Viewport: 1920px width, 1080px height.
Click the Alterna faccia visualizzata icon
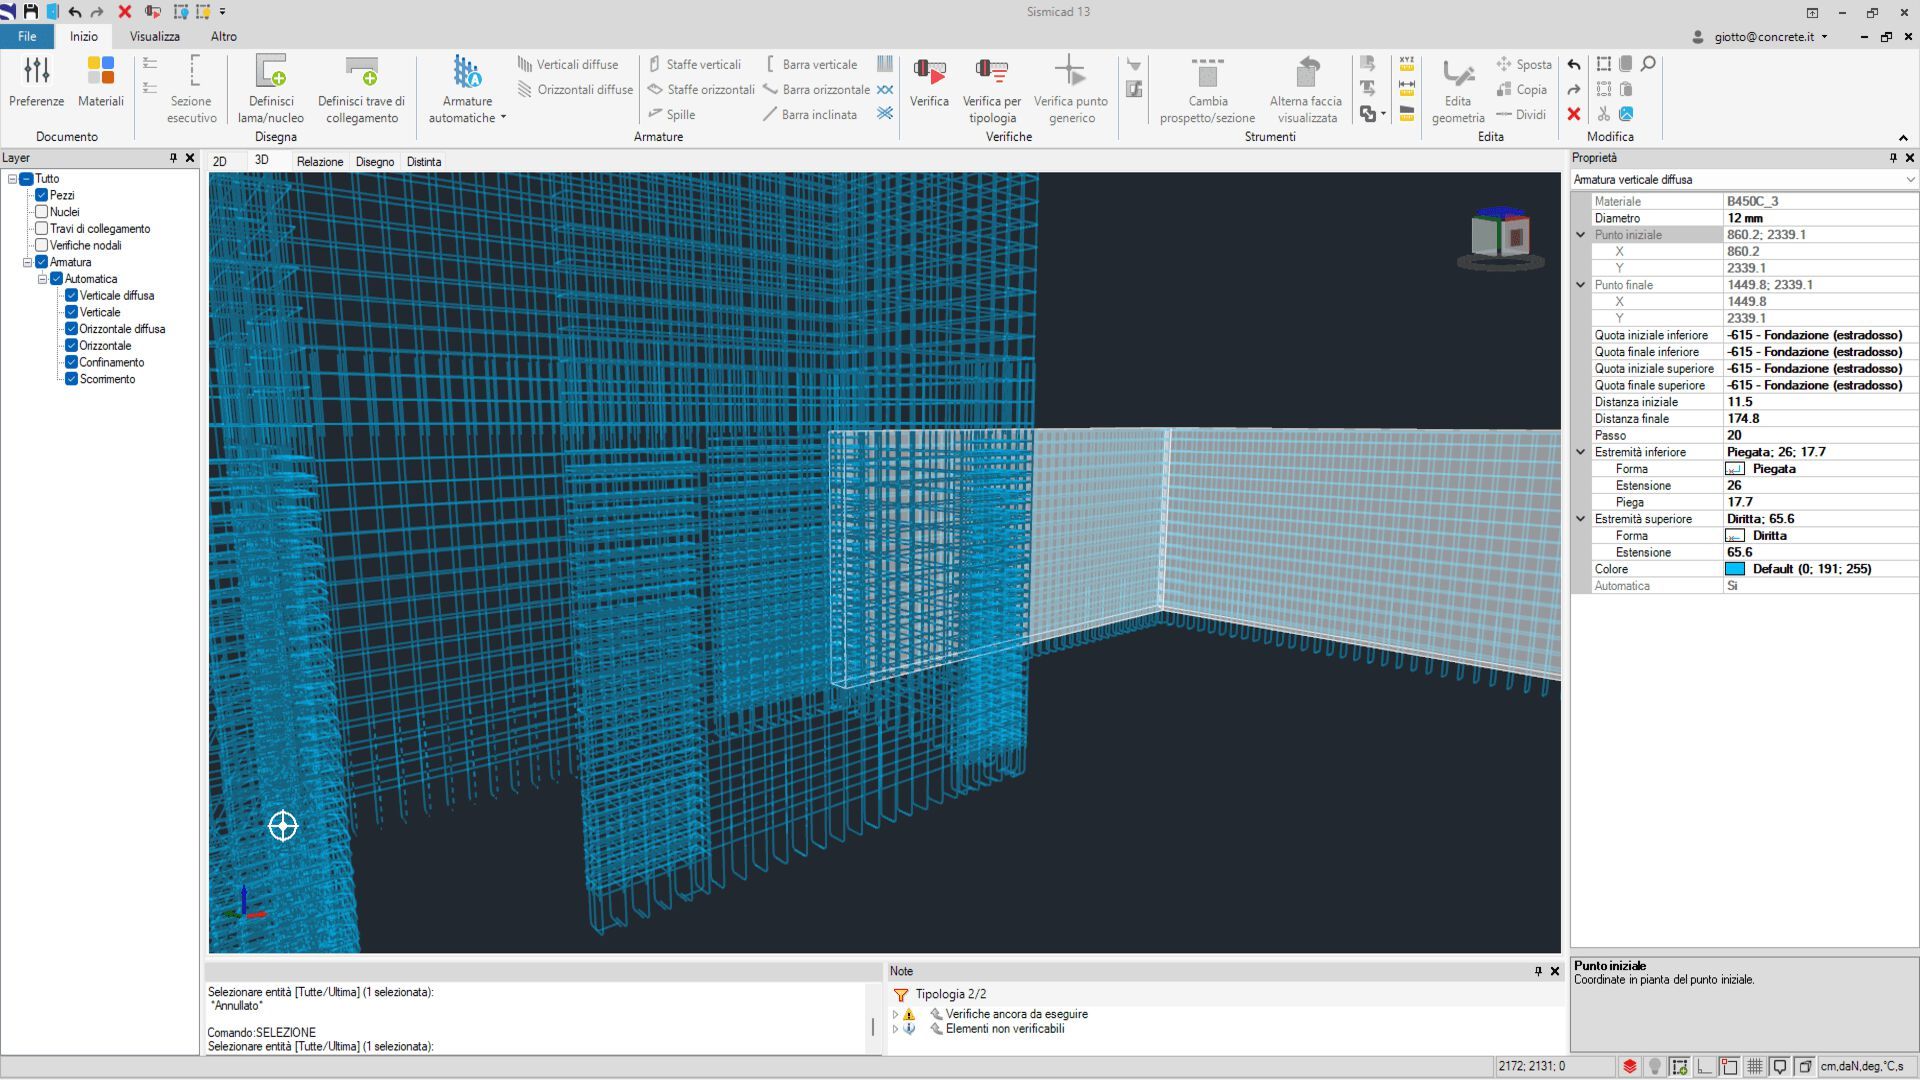pyautogui.click(x=1306, y=73)
